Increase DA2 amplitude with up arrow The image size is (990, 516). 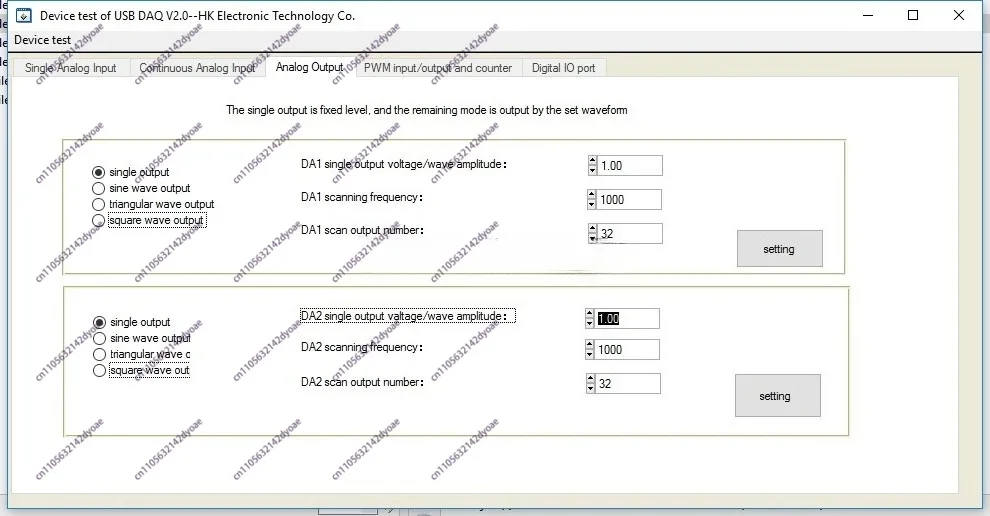click(x=590, y=313)
